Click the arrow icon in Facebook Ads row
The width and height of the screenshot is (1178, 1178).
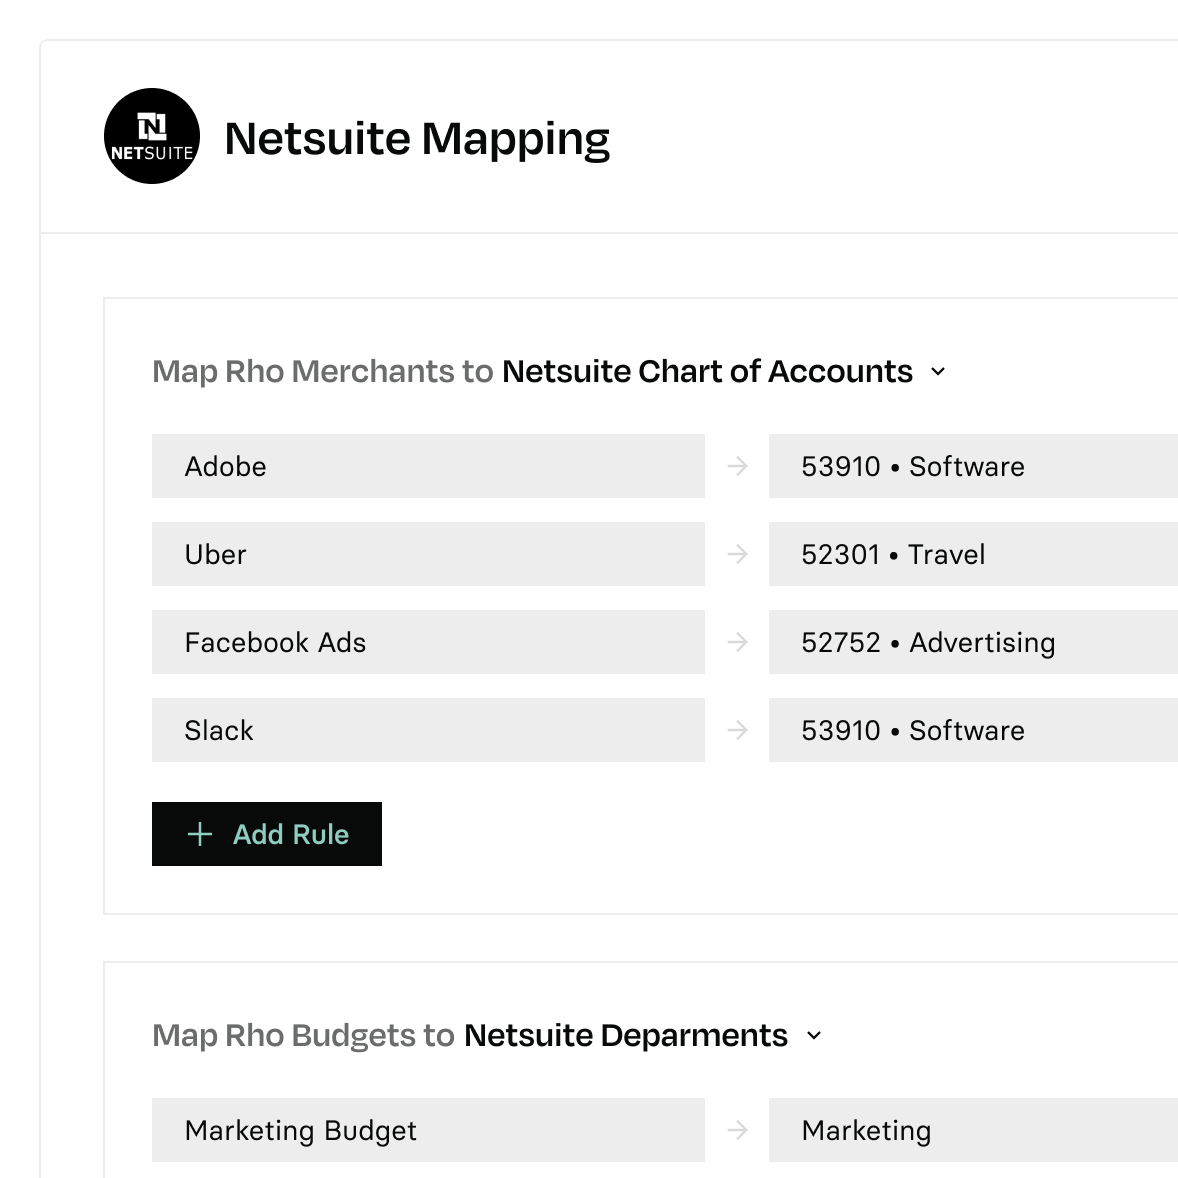coord(737,642)
